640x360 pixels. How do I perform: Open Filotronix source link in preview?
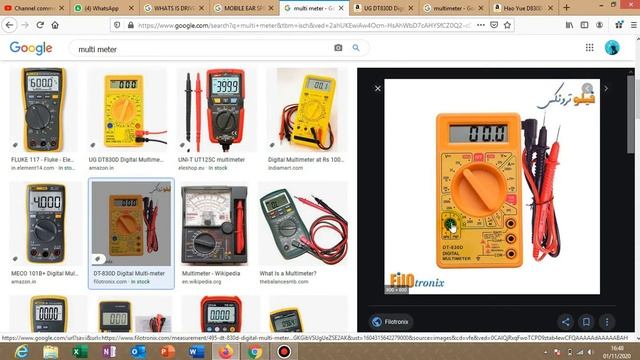391,322
